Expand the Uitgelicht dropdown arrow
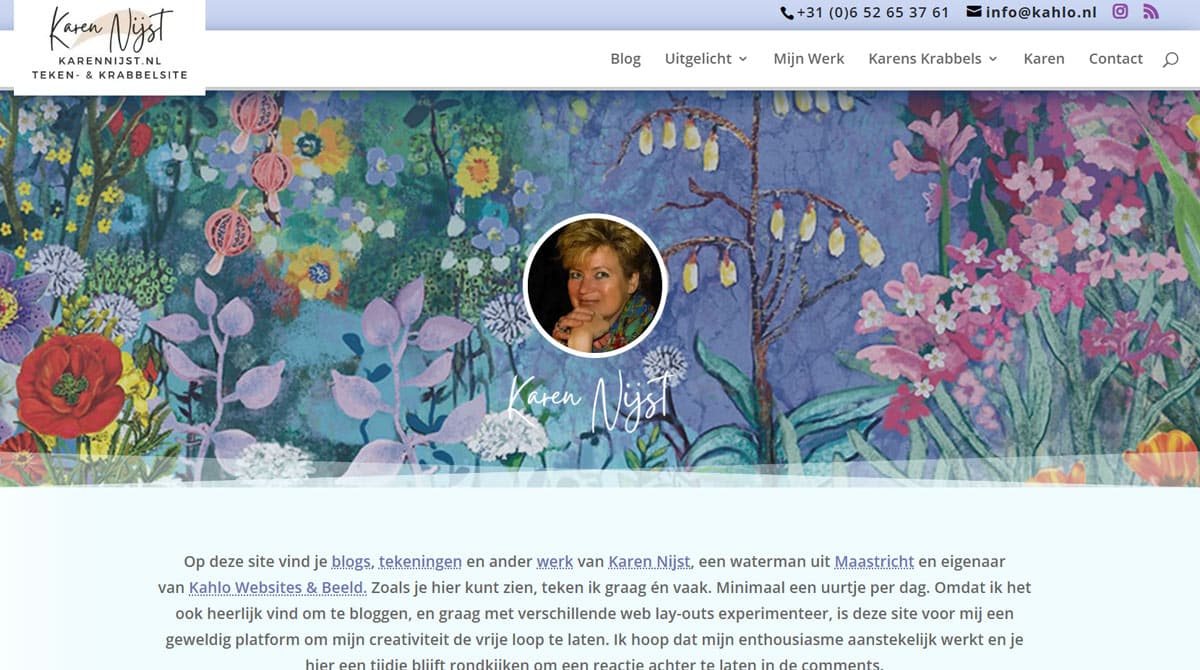 [743, 59]
